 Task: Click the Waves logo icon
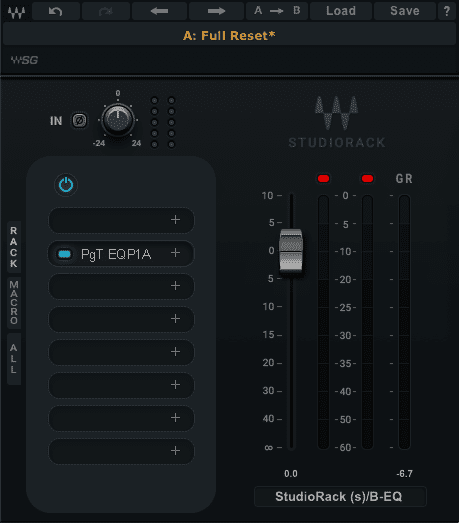tap(16, 12)
